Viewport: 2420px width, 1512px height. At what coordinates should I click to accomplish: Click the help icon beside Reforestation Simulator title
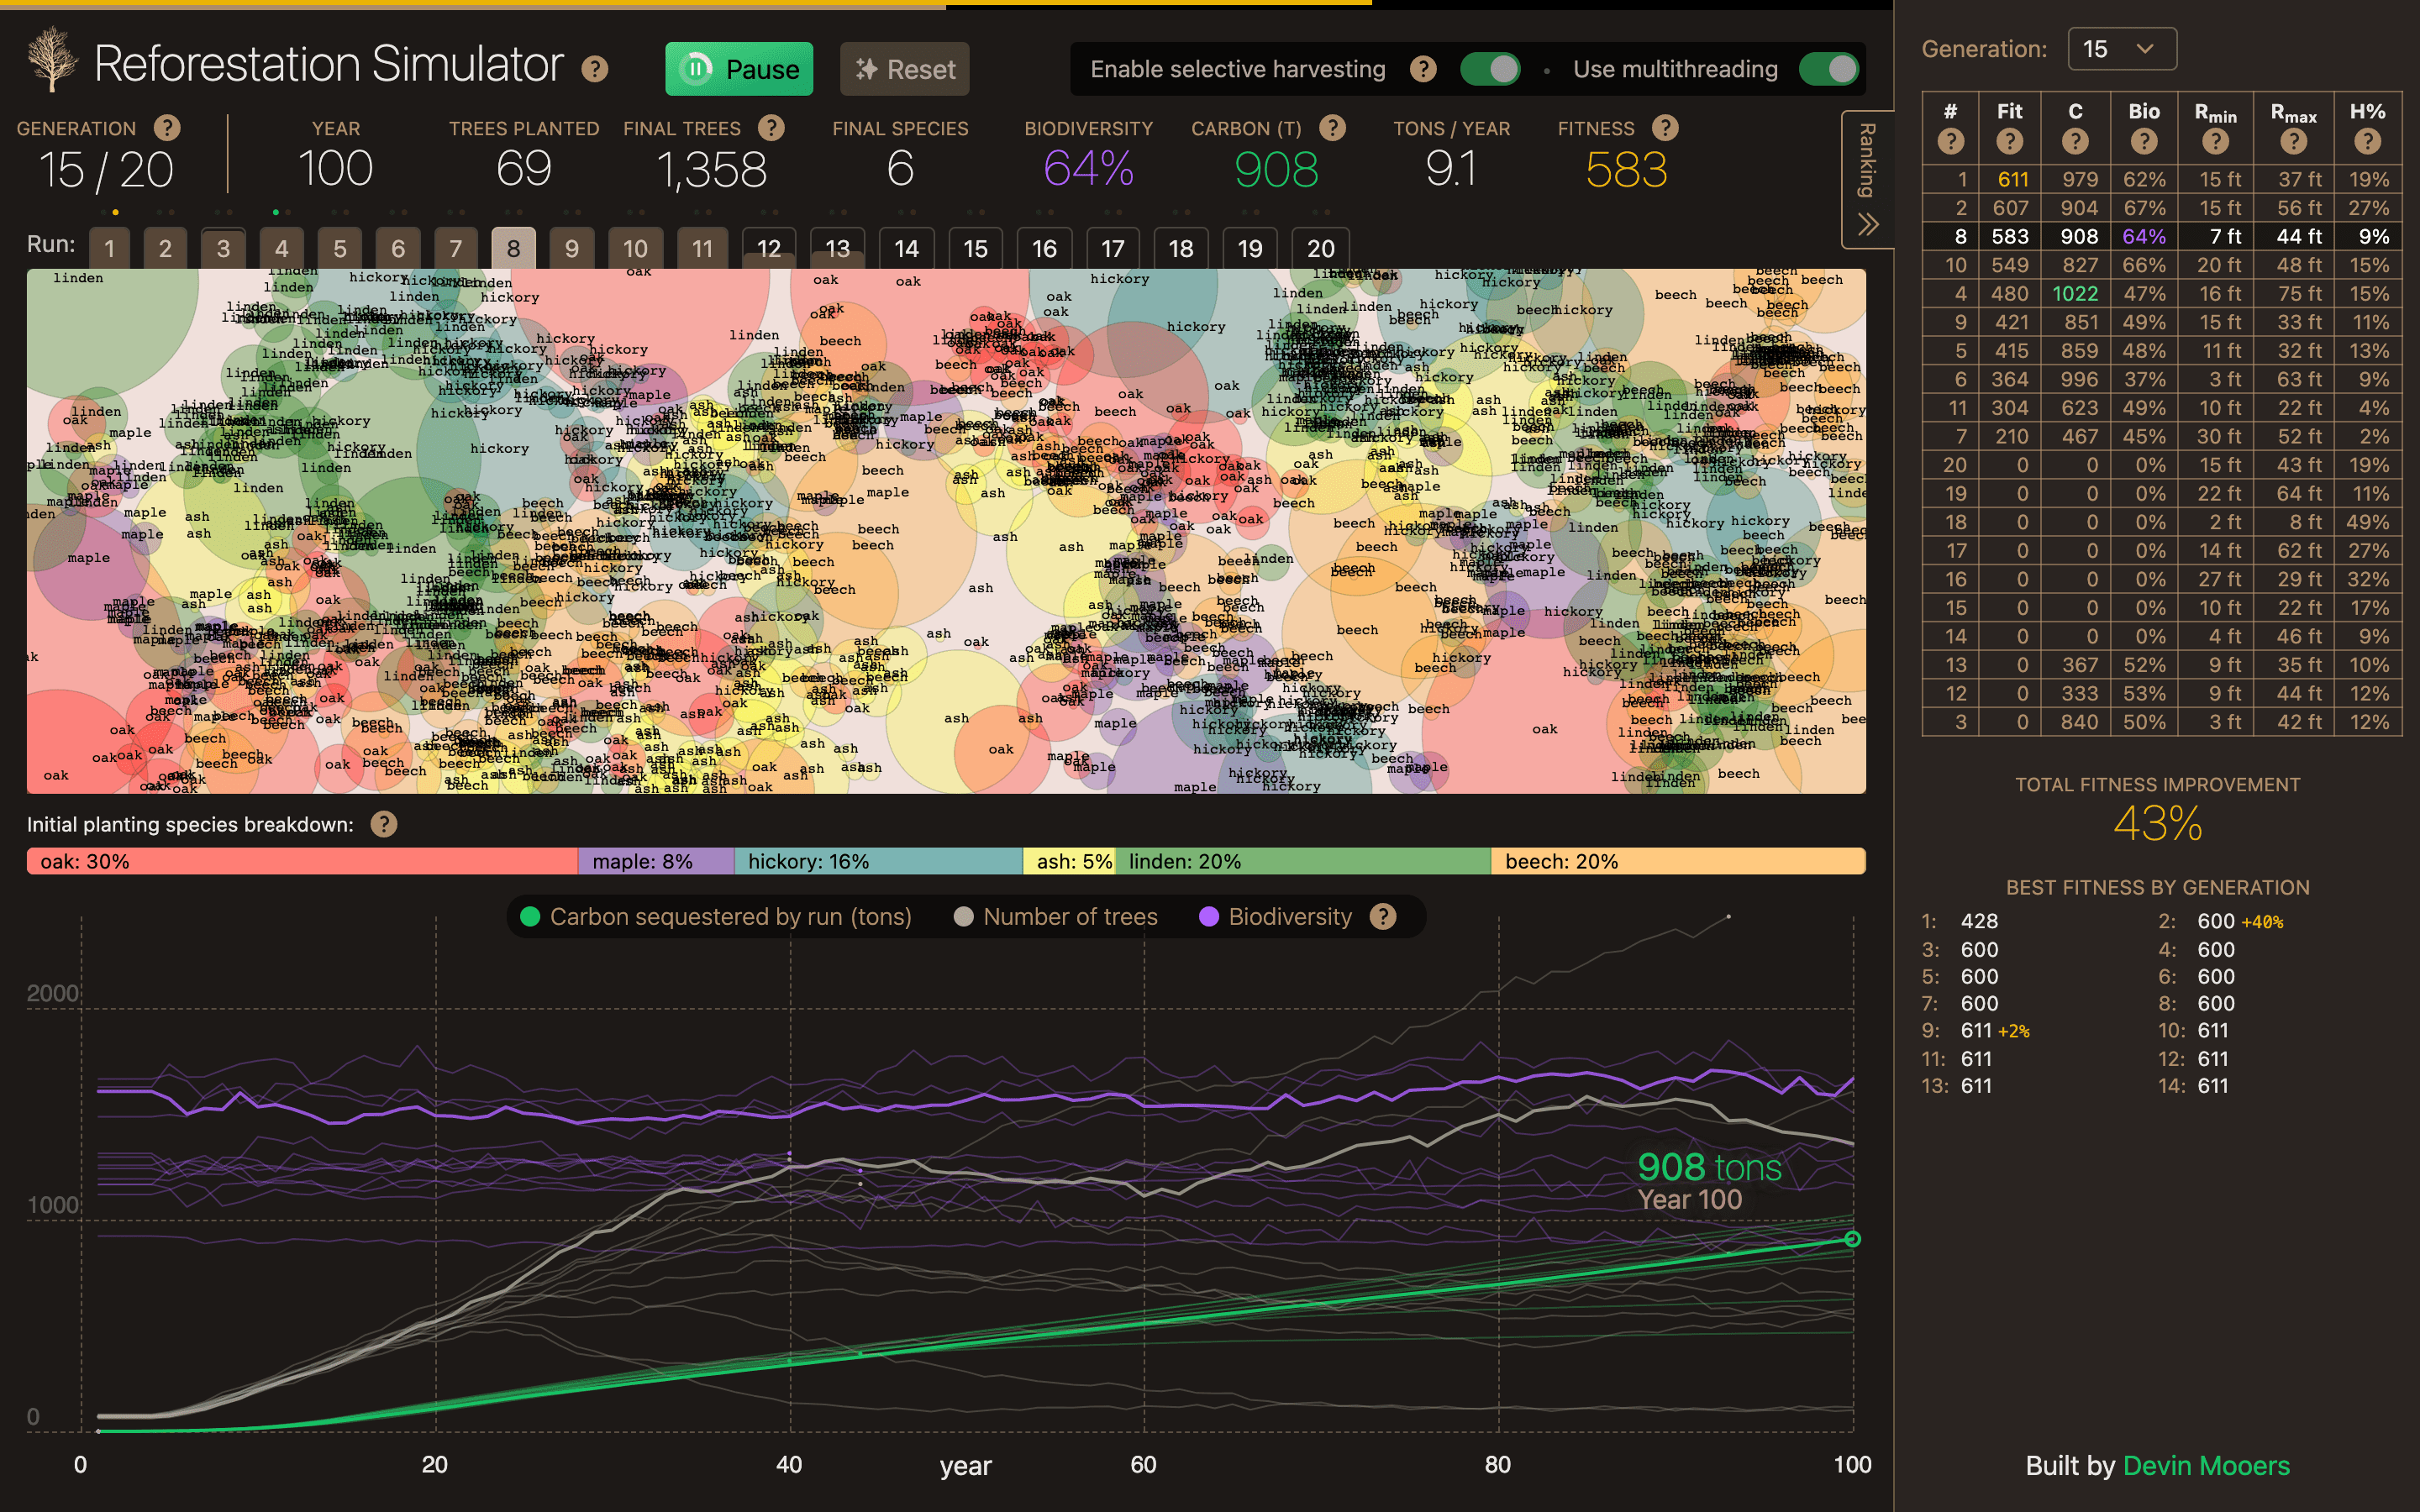595,69
